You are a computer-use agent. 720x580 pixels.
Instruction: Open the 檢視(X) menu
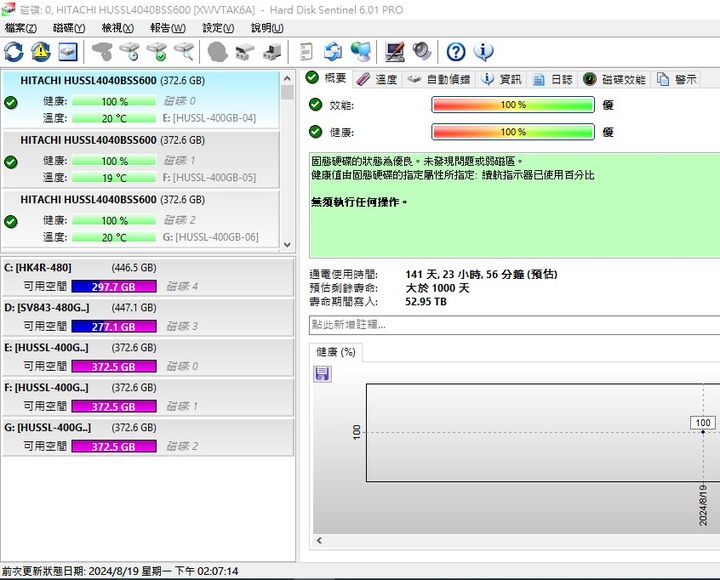(118, 28)
